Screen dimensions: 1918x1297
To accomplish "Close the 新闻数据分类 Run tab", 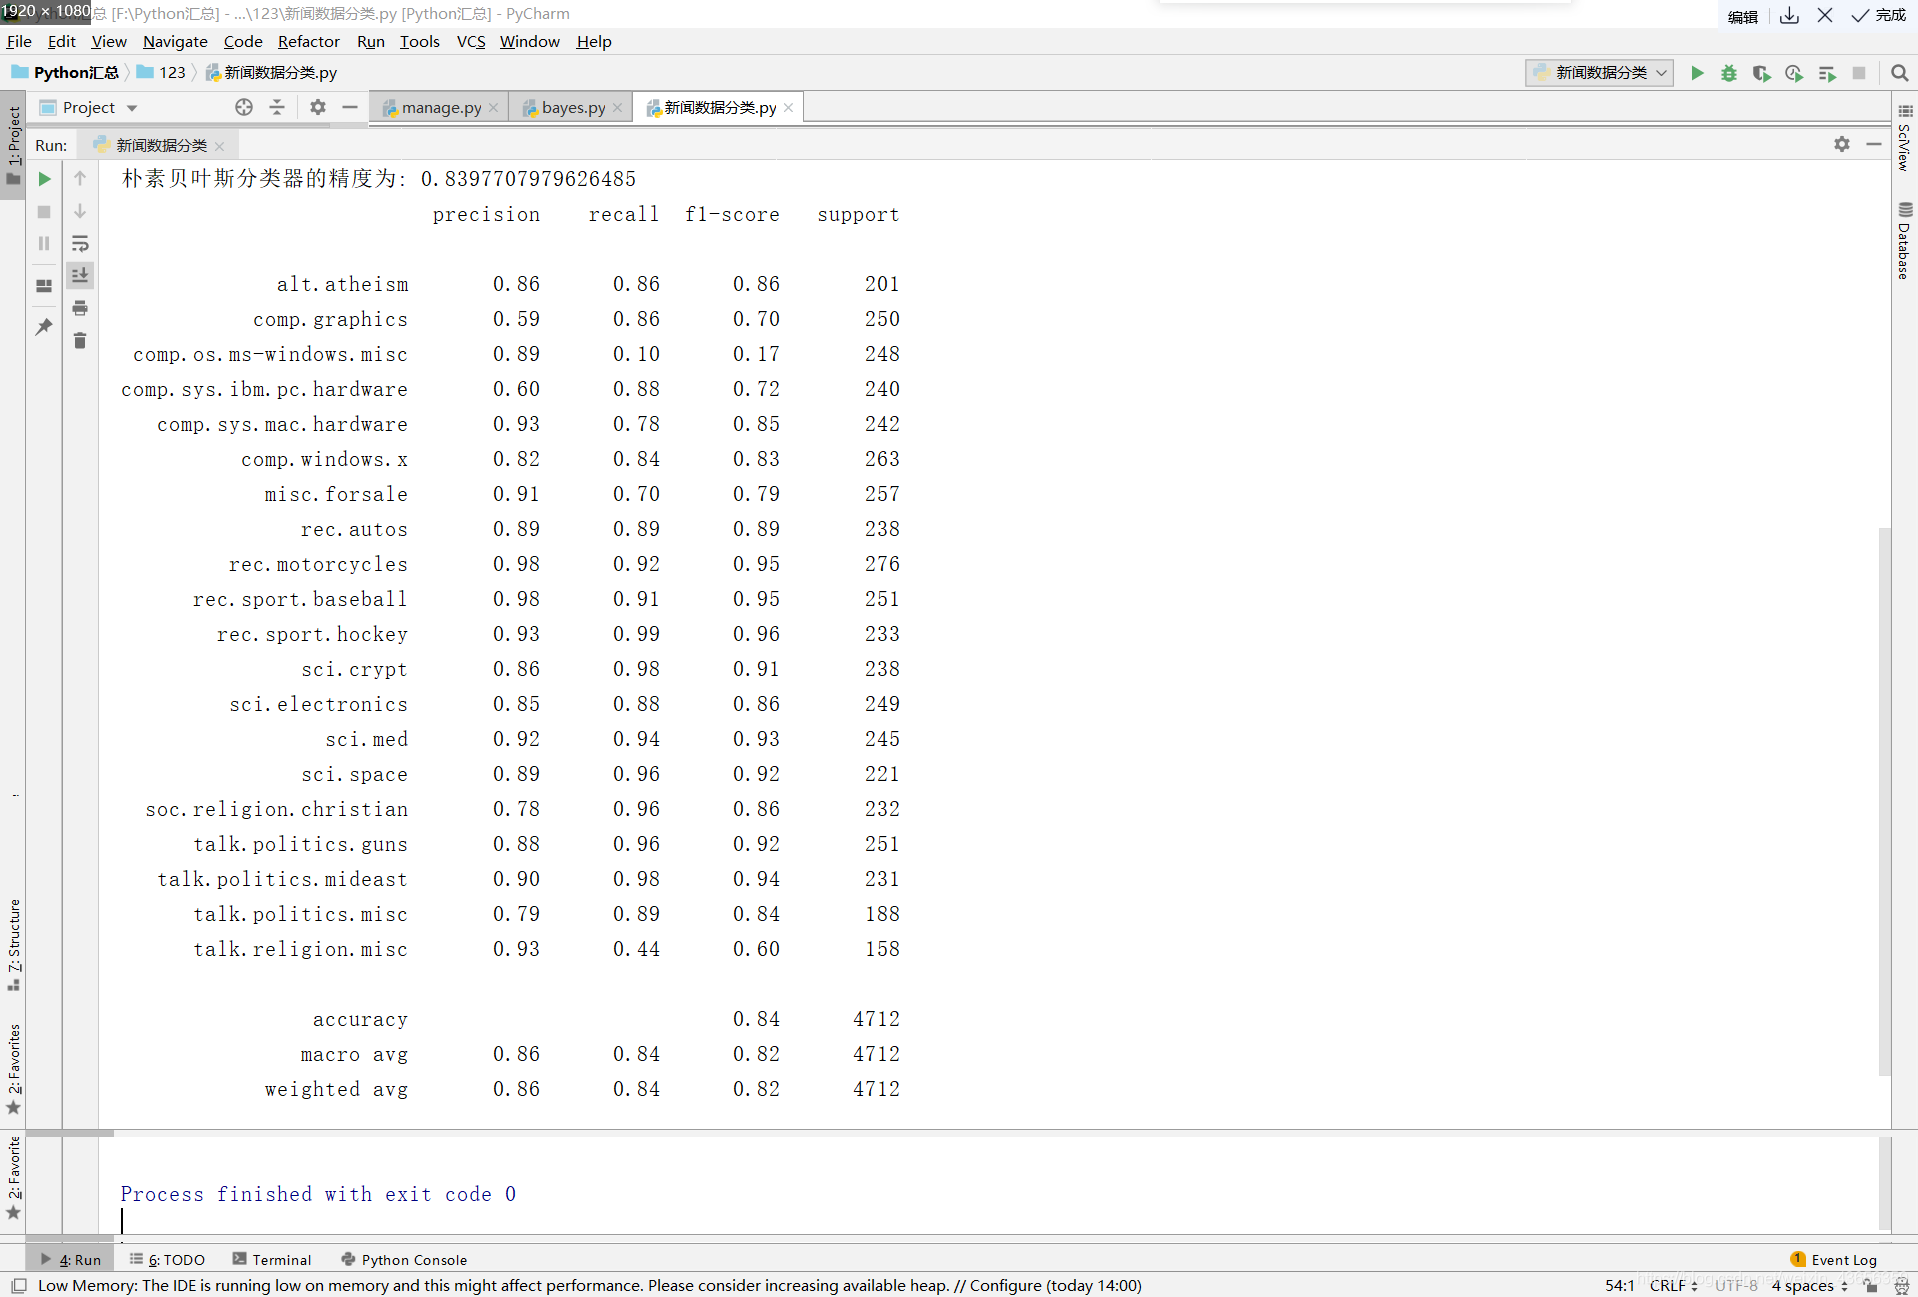I will click(220, 146).
